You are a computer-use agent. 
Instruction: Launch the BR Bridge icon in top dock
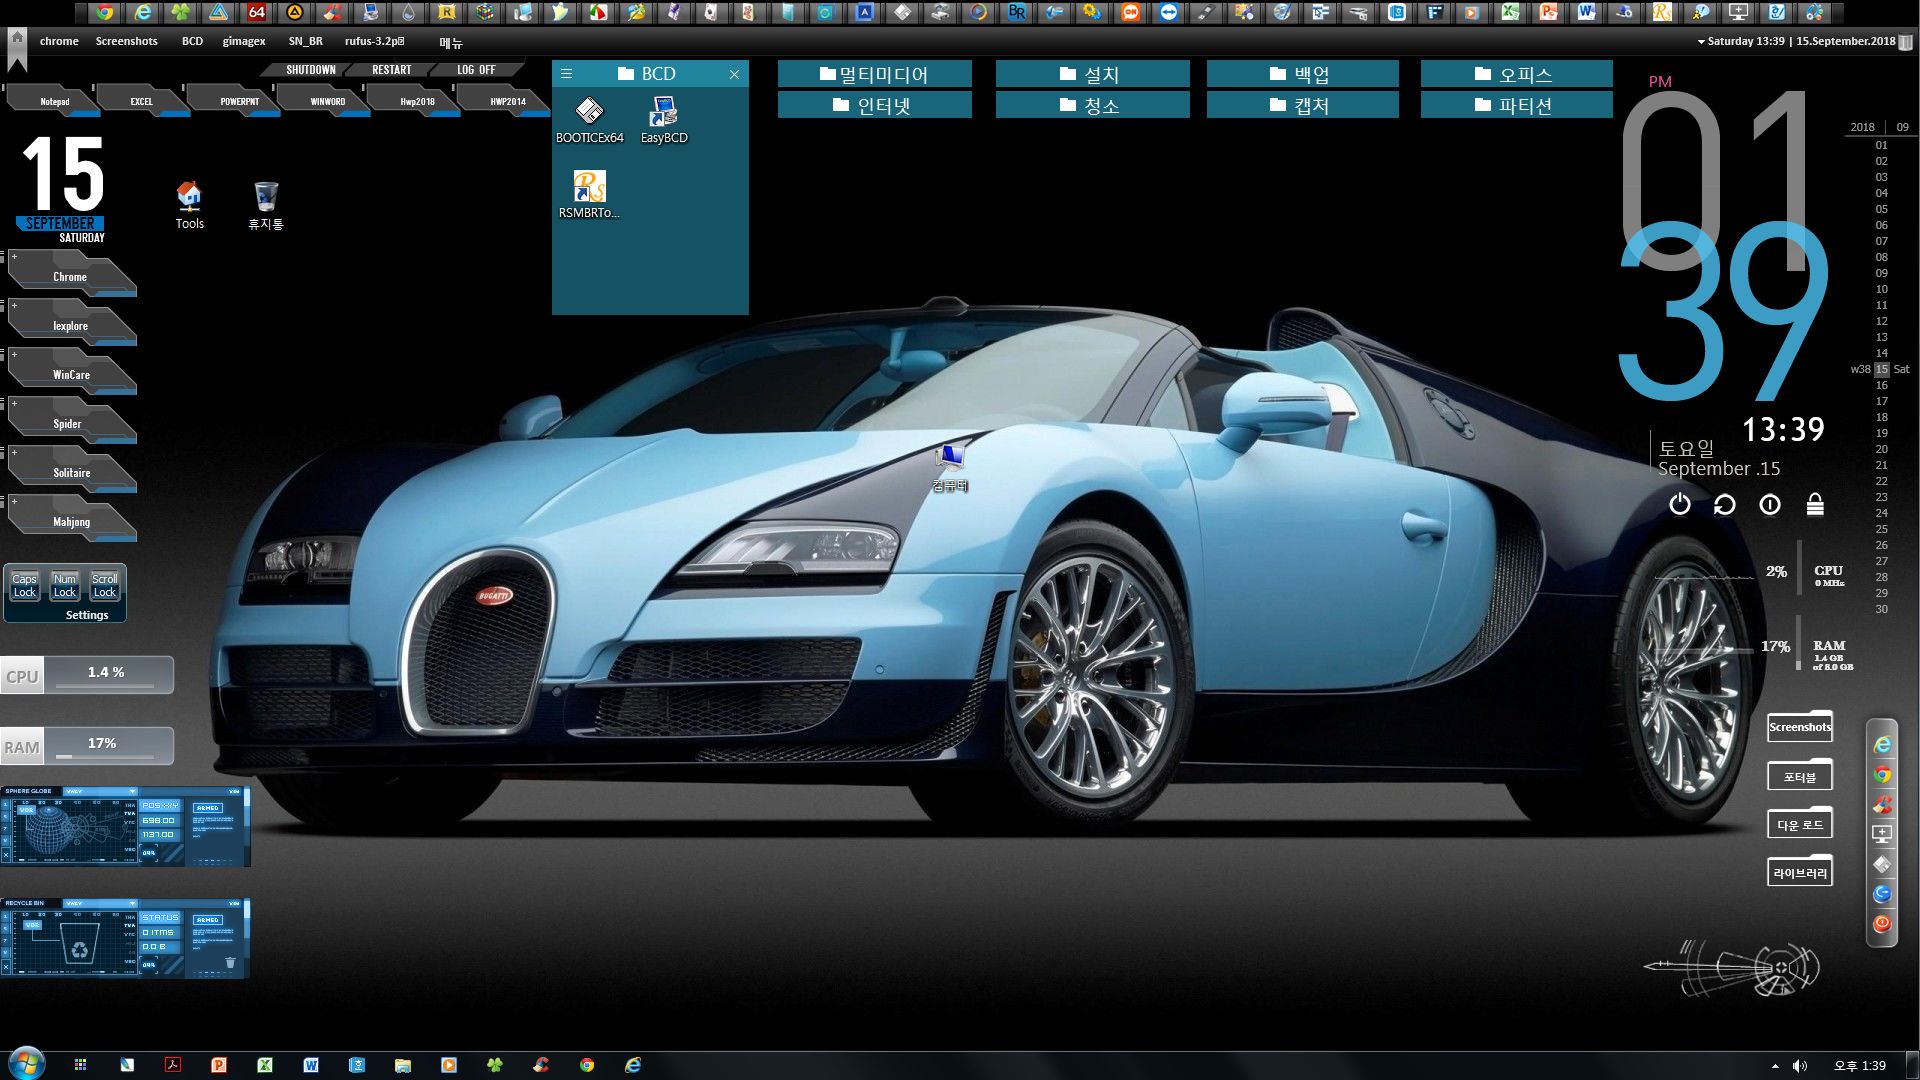[x=1017, y=13]
